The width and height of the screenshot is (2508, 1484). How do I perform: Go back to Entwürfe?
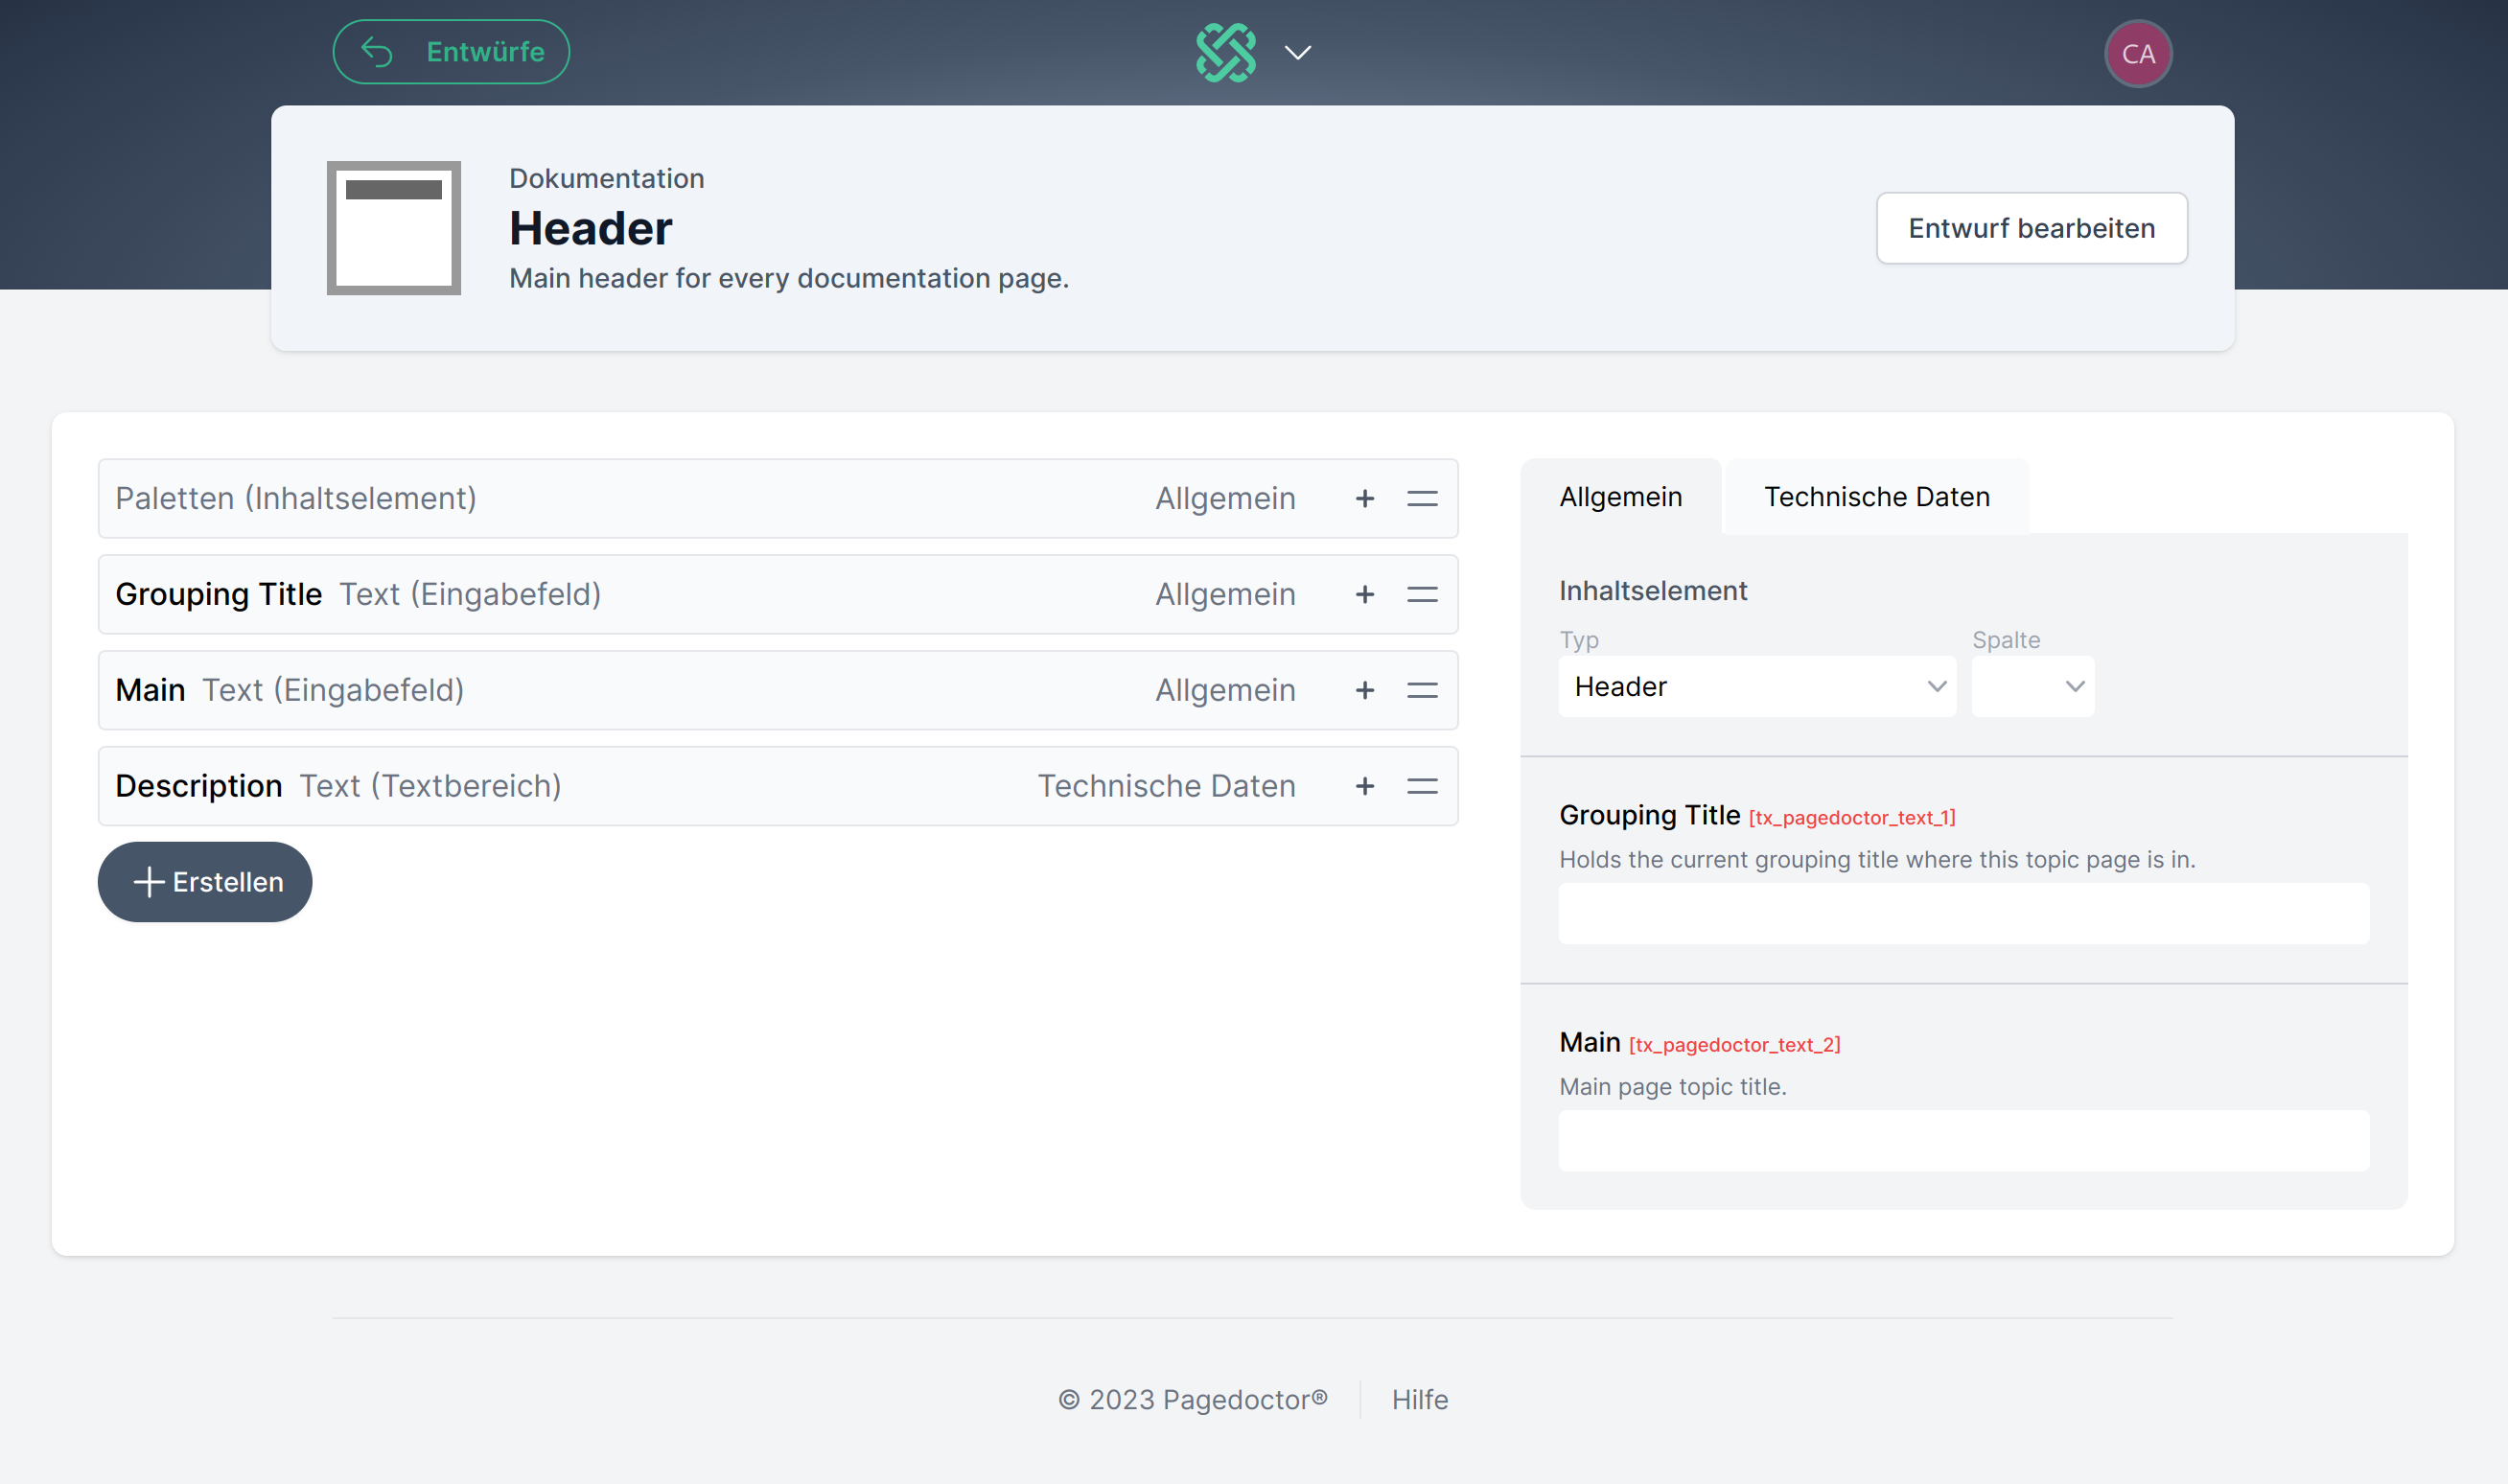click(x=451, y=51)
